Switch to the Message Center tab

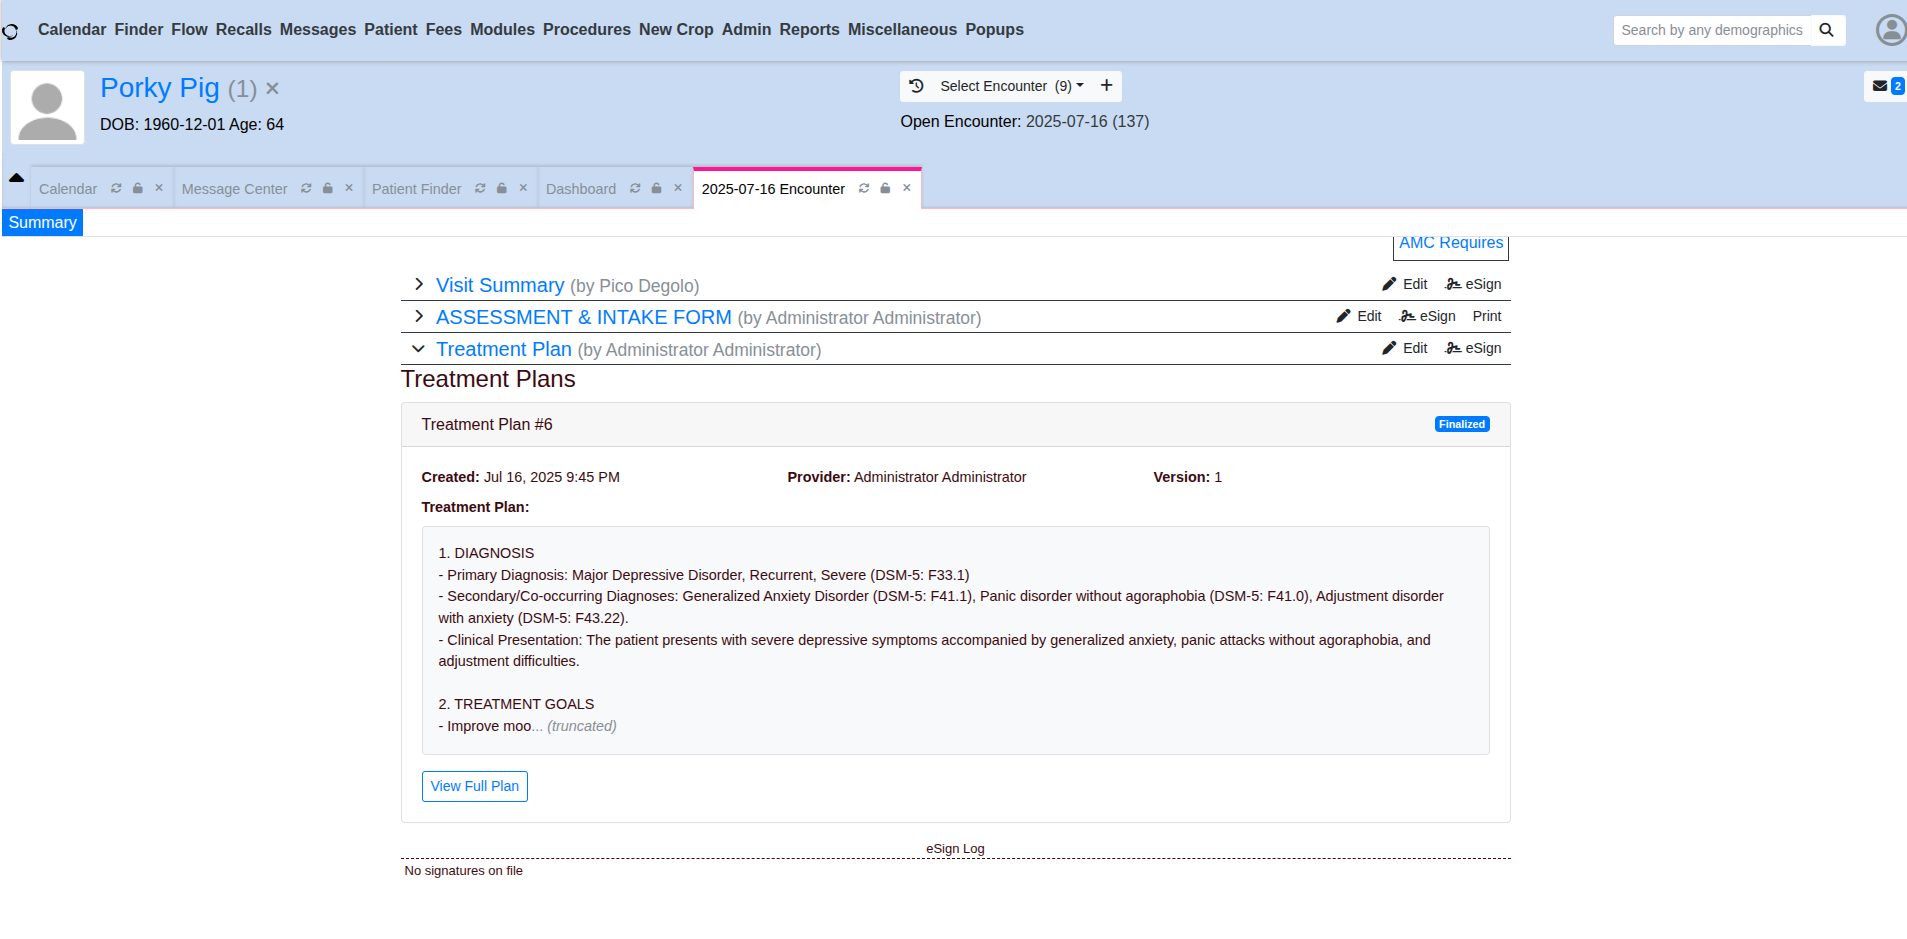234,188
